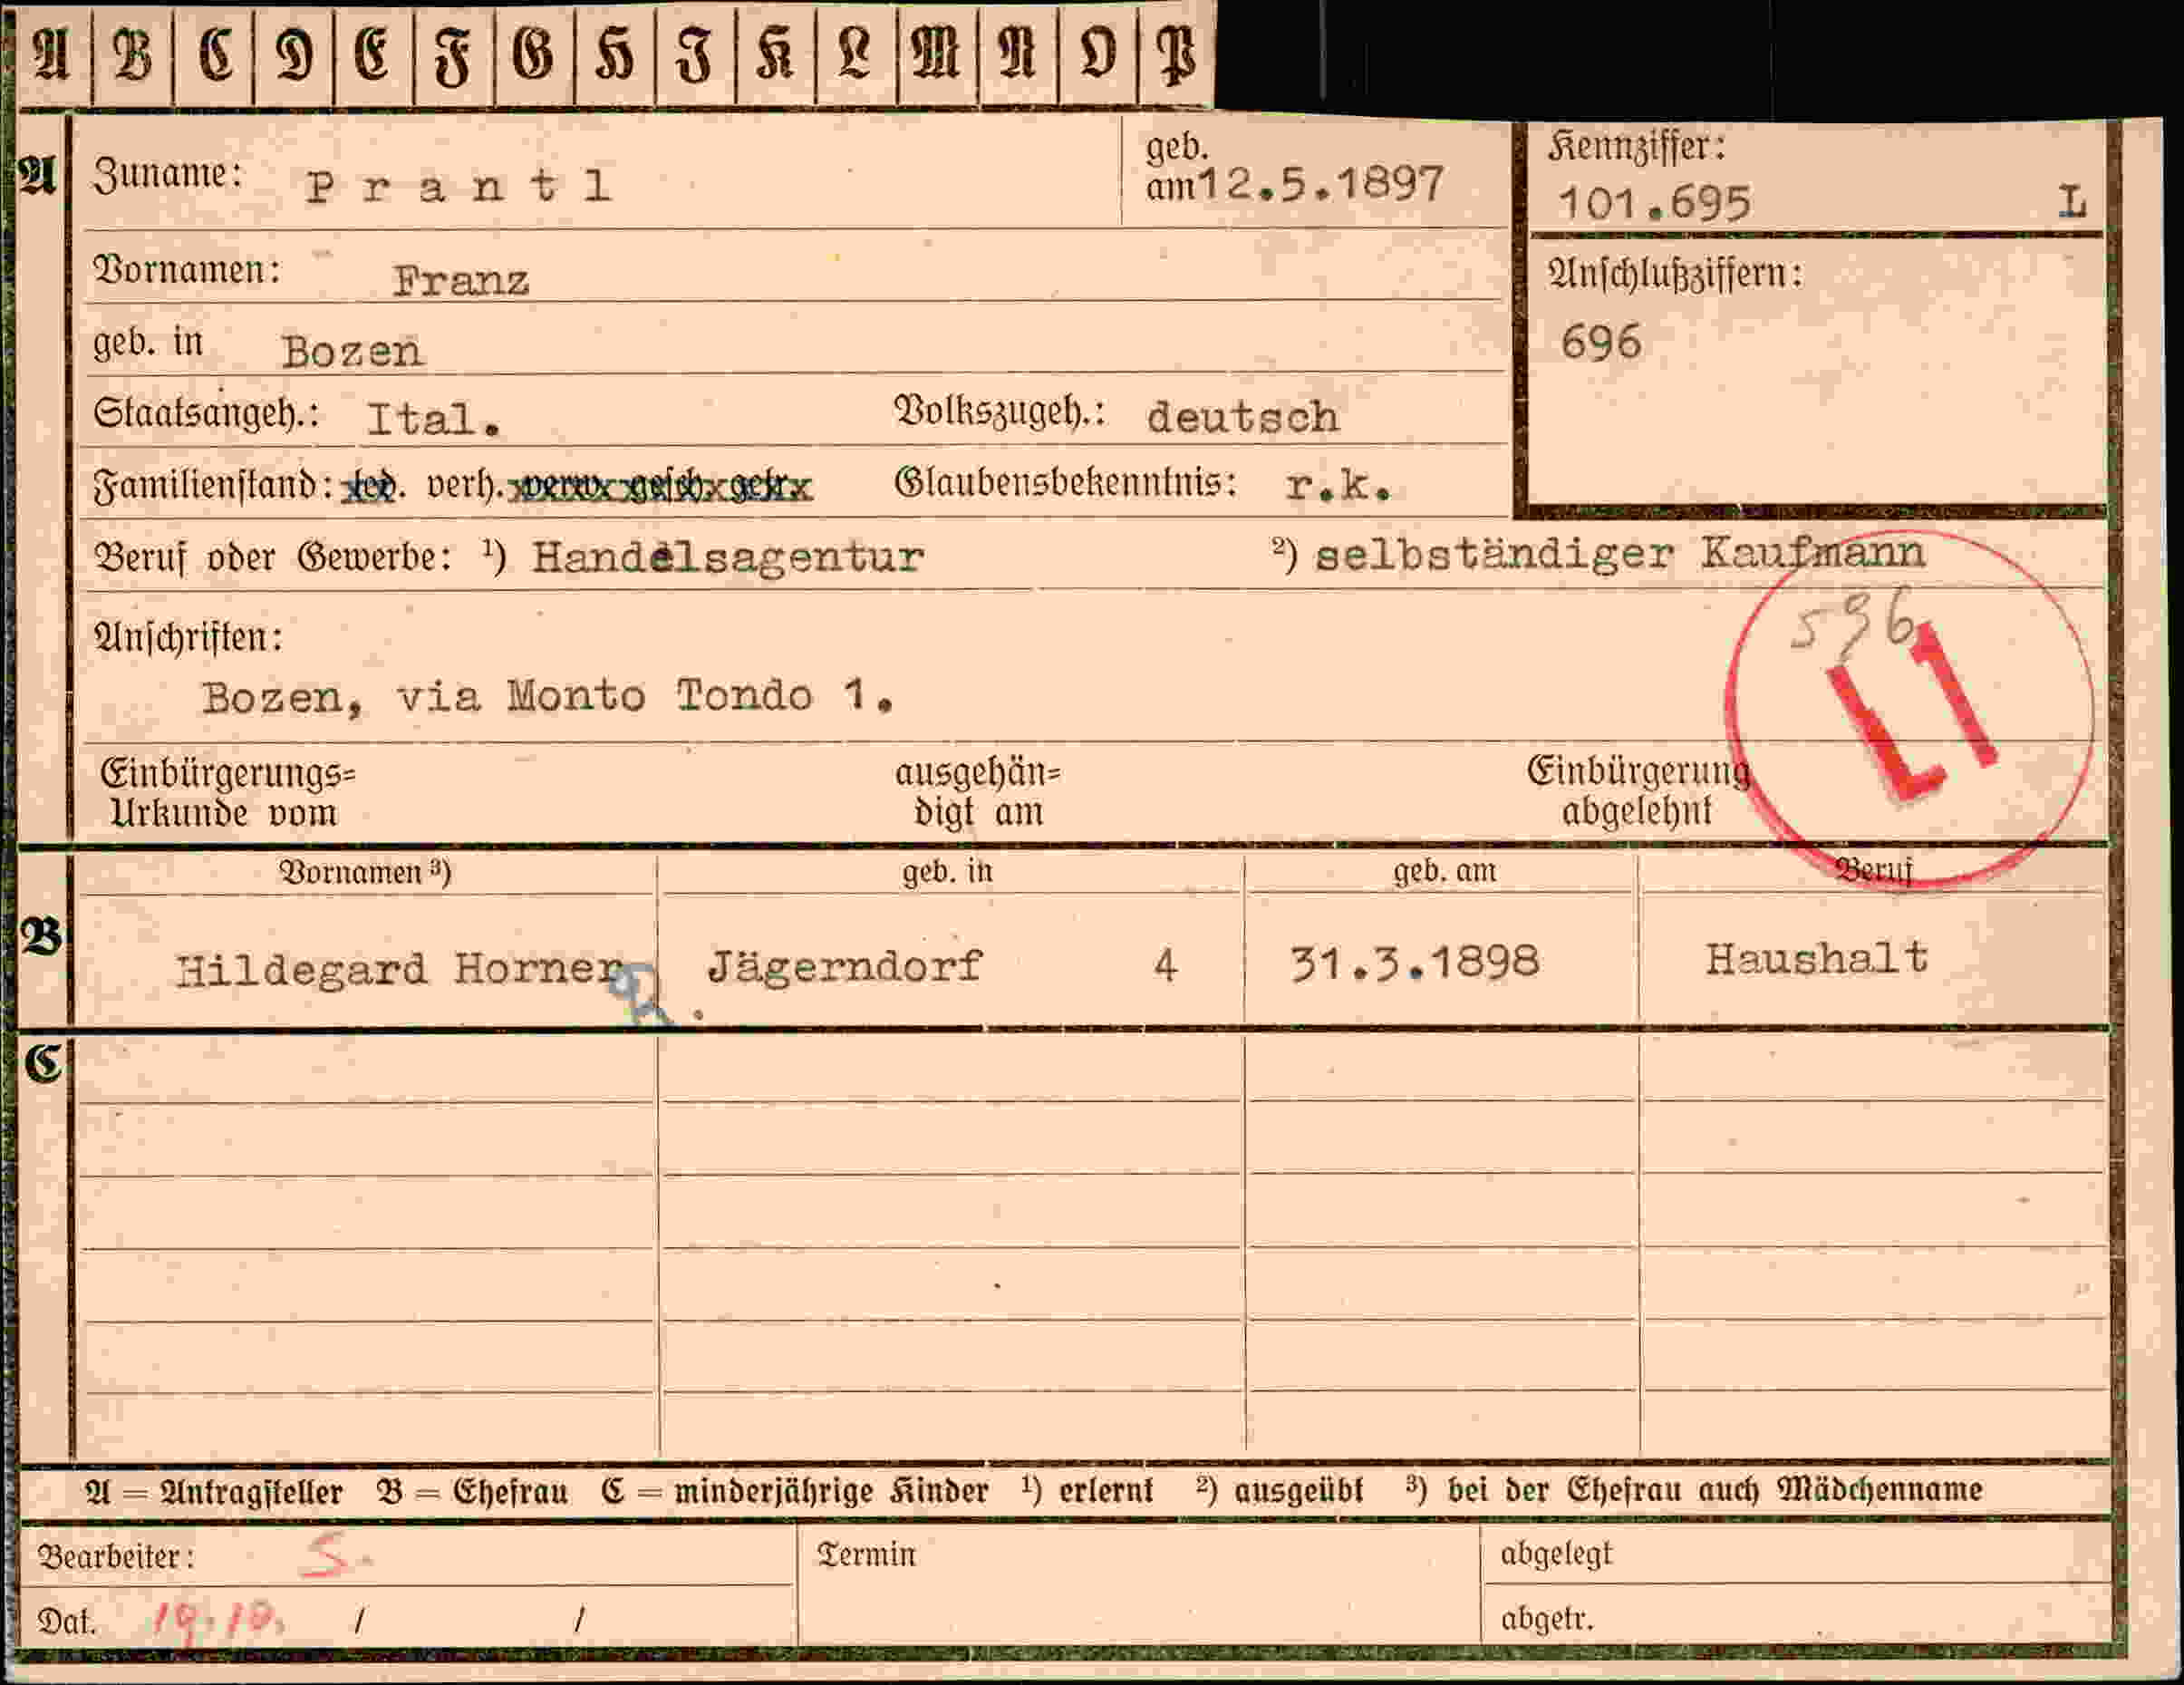Click the 'Anschriften:' label

[x=188, y=638]
